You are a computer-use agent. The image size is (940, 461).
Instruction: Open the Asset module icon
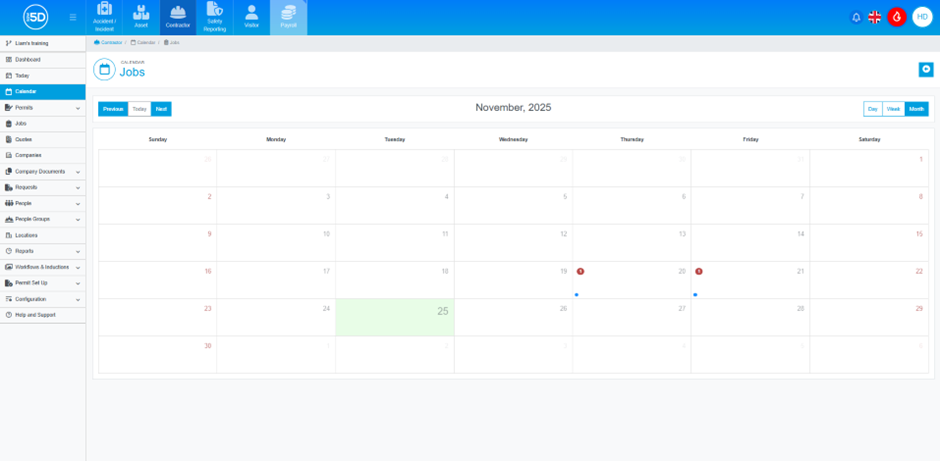[141, 17]
